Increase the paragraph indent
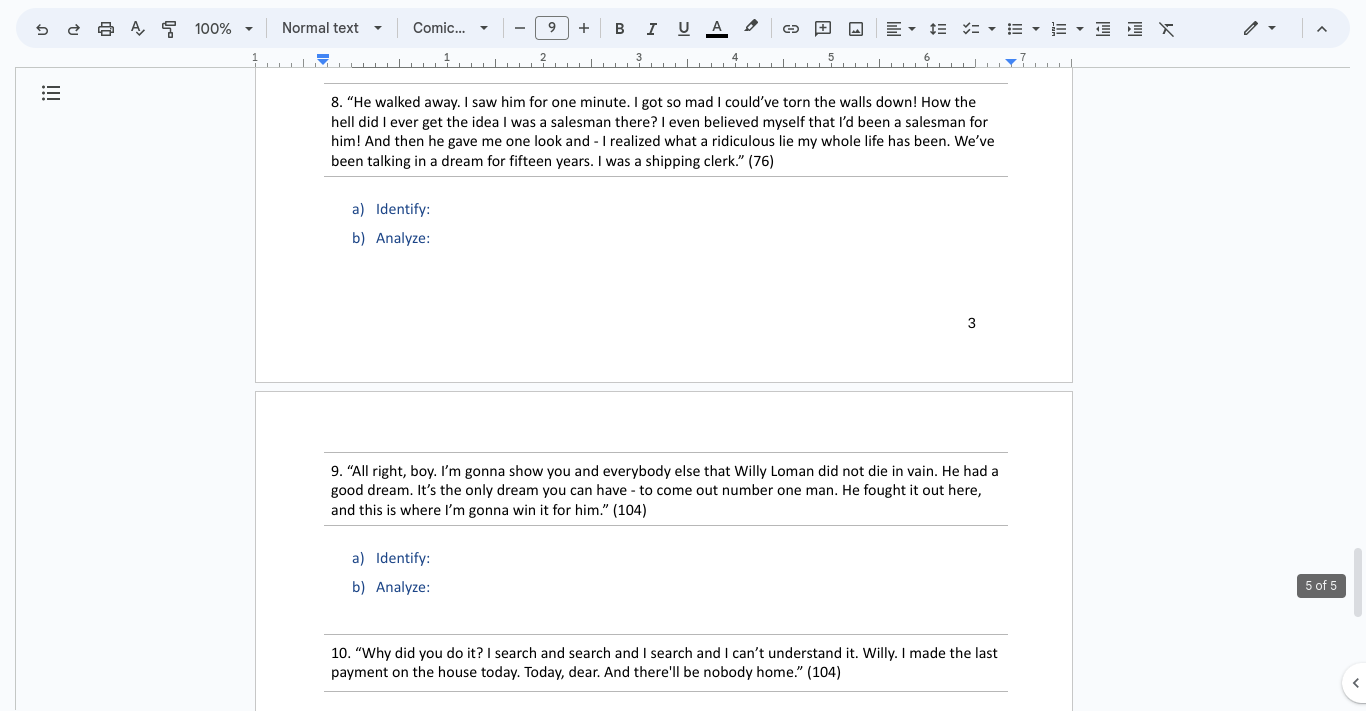The image size is (1366, 711). point(1135,29)
